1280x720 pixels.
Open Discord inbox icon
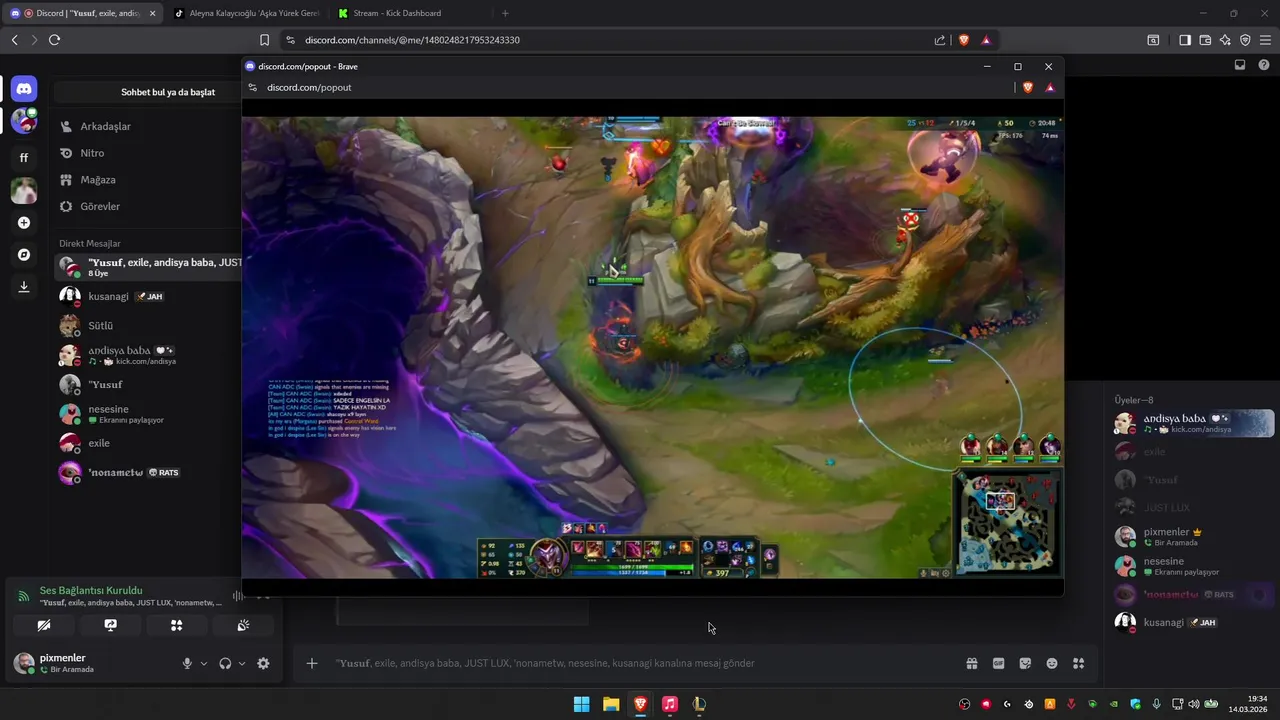[1240, 65]
